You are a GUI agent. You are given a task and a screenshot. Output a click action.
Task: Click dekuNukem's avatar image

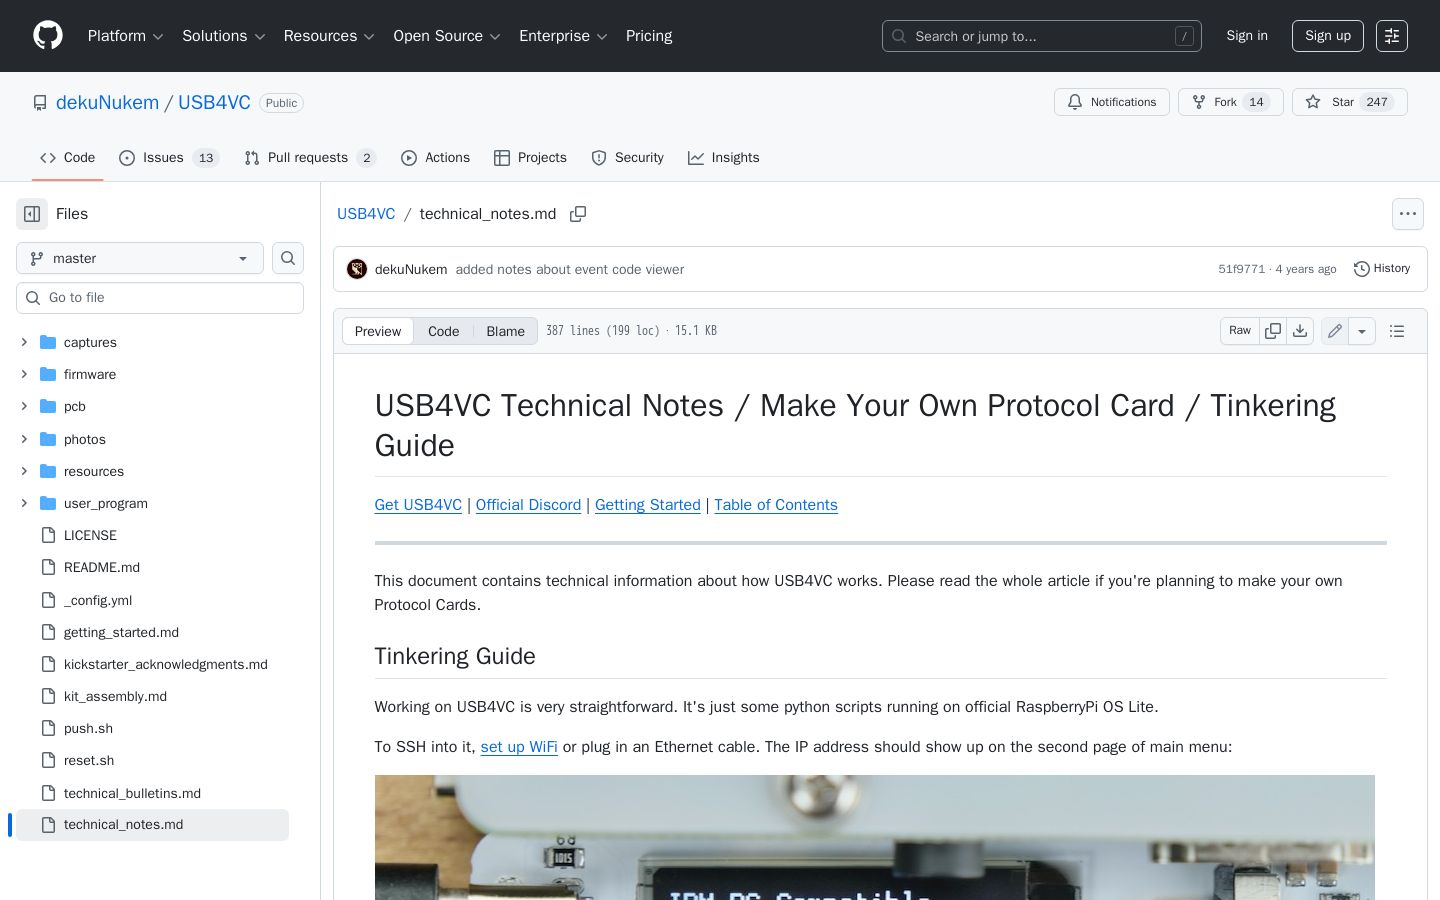[x=357, y=269]
